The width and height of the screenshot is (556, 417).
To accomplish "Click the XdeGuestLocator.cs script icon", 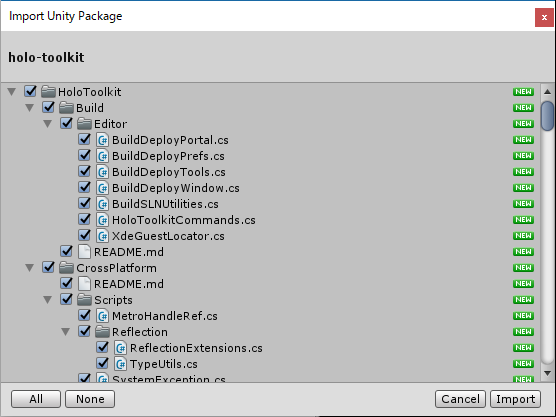I will [x=102, y=236].
